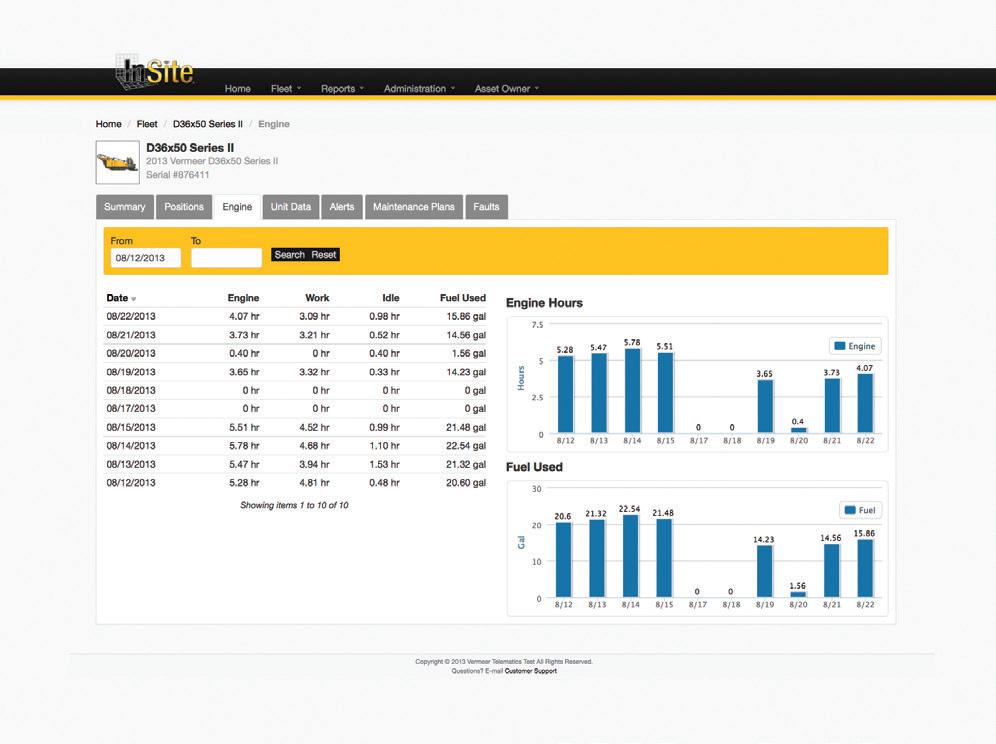Click the Reset button
The height and width of the screenshot is (744, 996).
[x=324, y=255]
